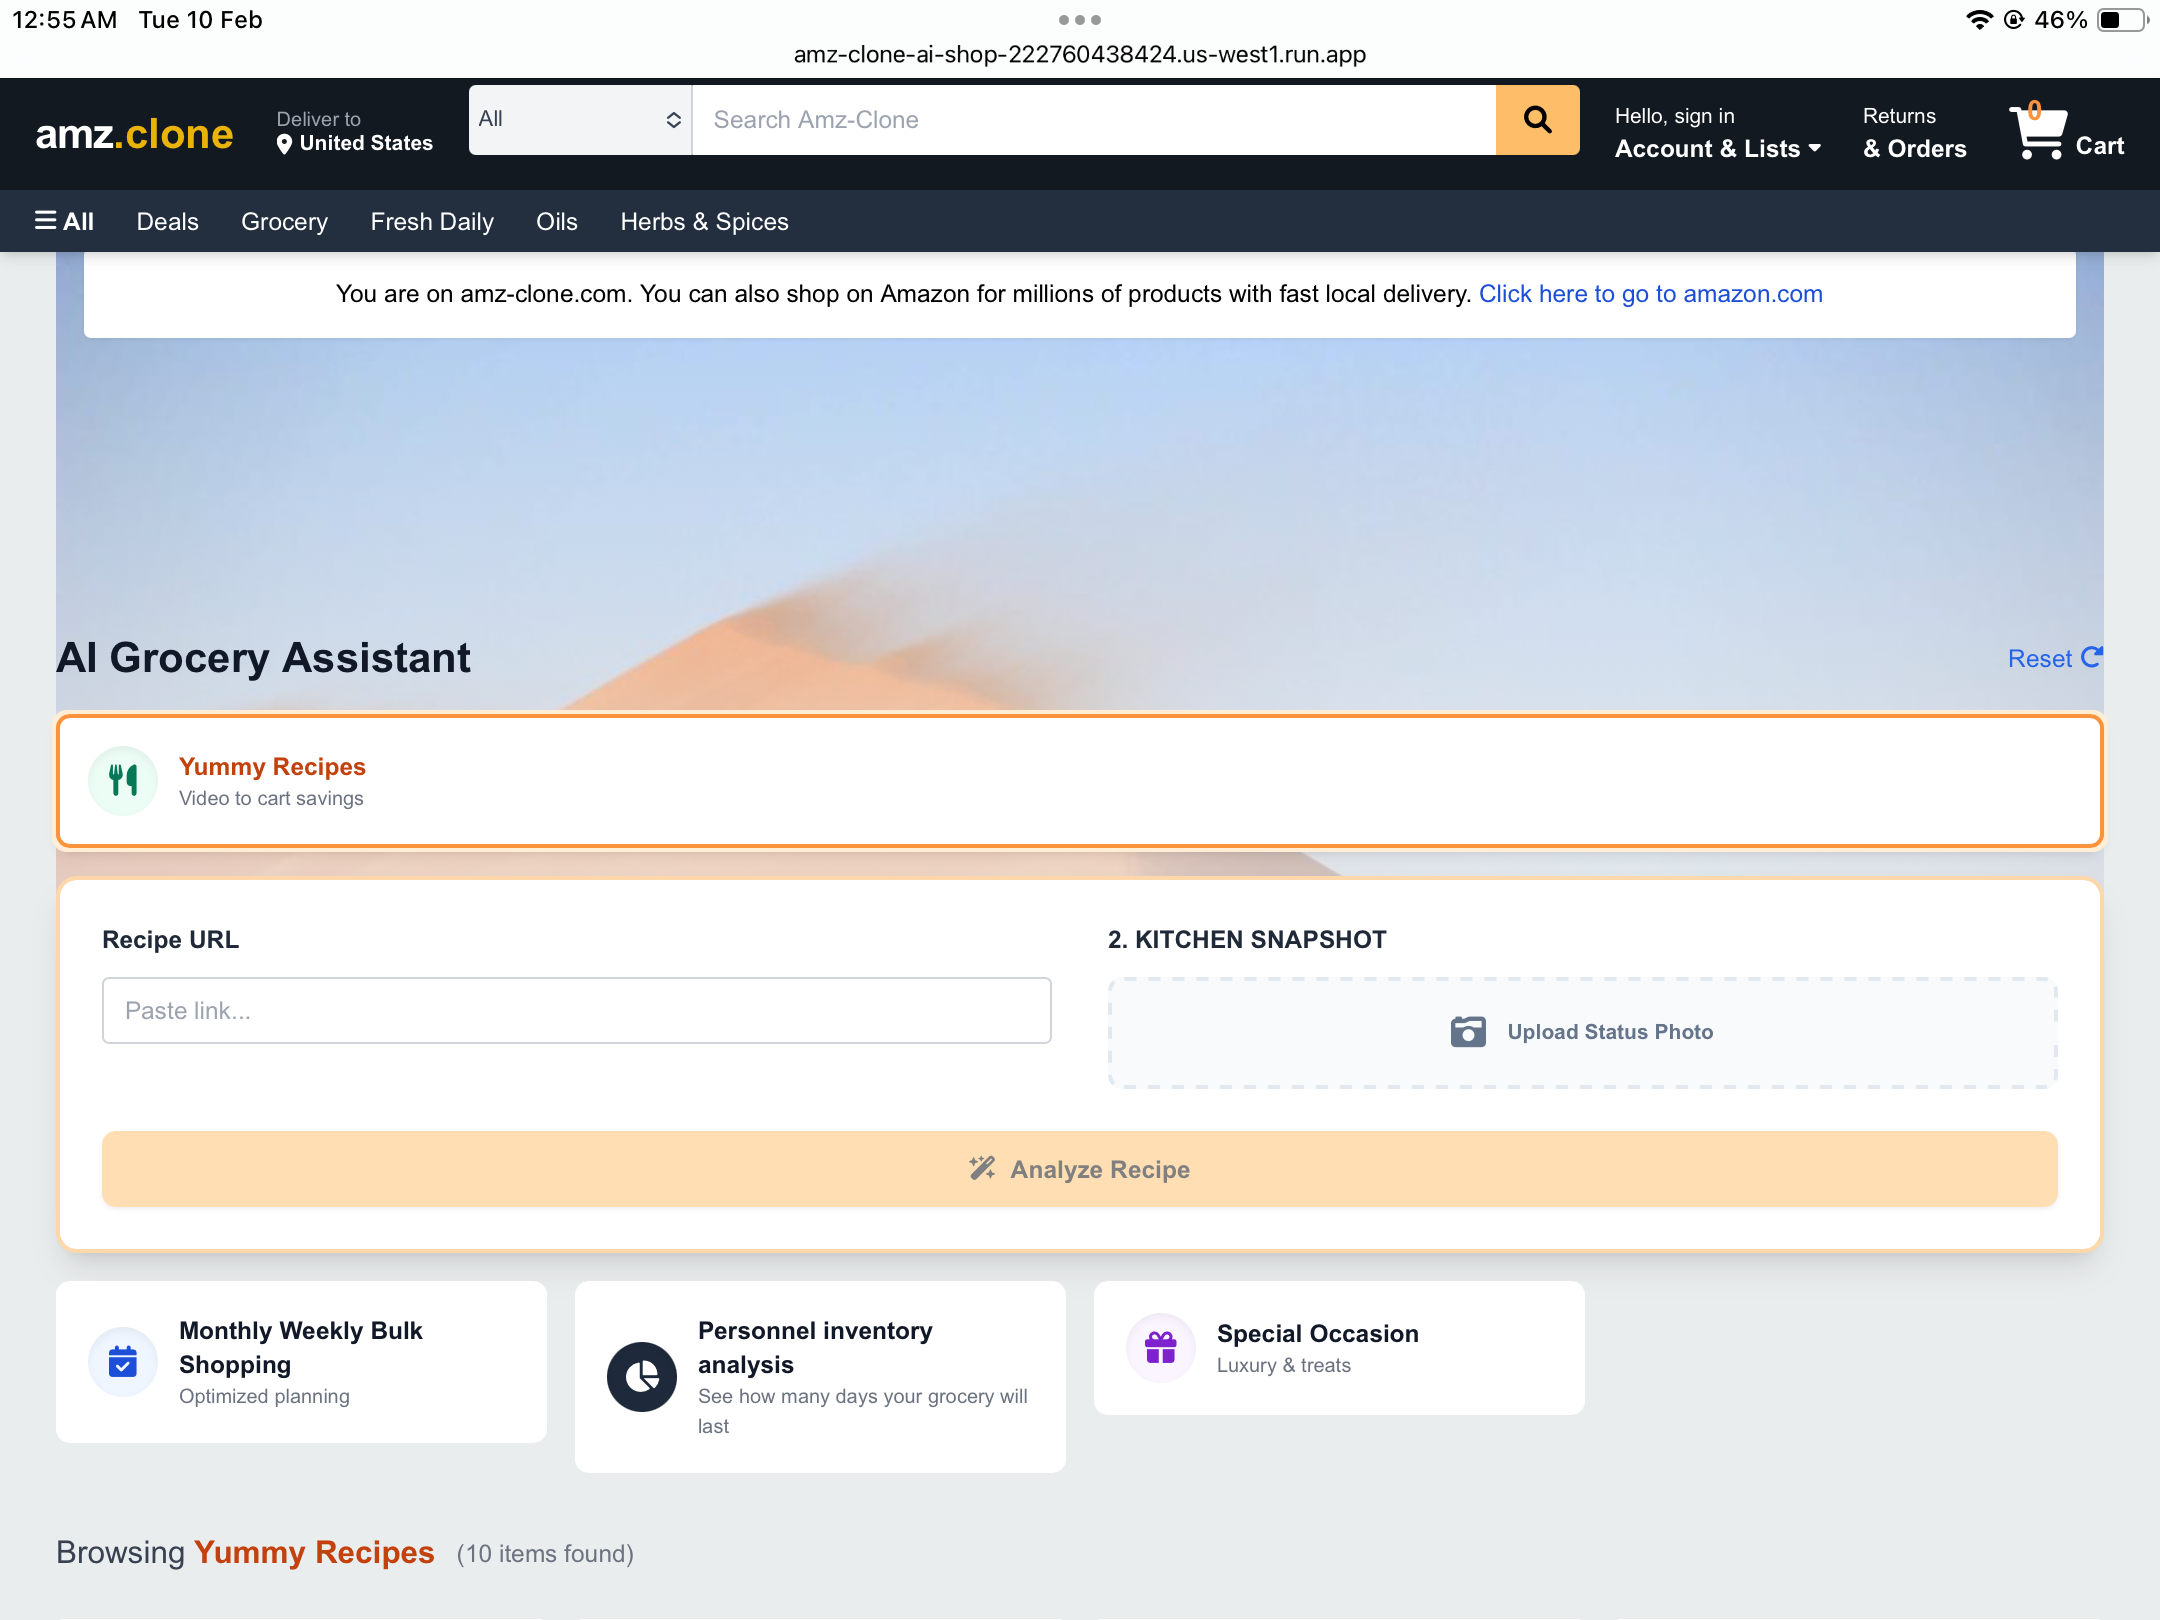Click the calendar icon for bulk shopping
This screenshot has height=1620, width=2160.
point(123,1361)
